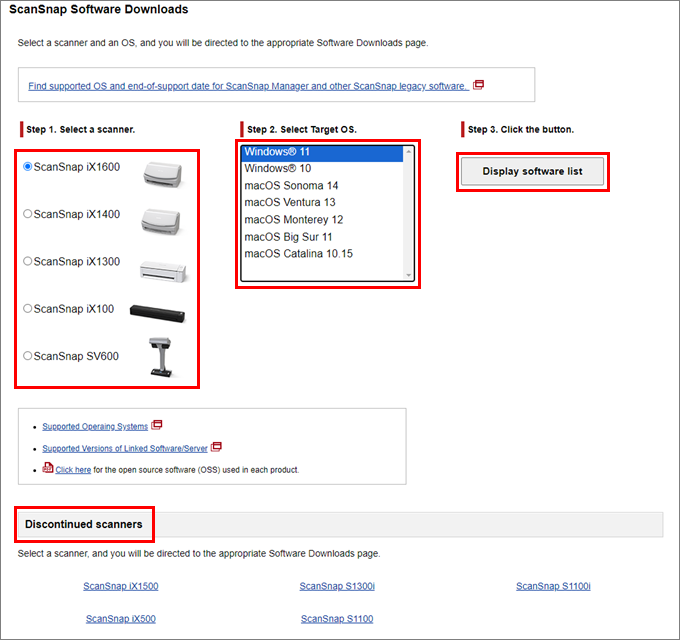Pick the ScanSnap iX100 radio option

(28, 308)
